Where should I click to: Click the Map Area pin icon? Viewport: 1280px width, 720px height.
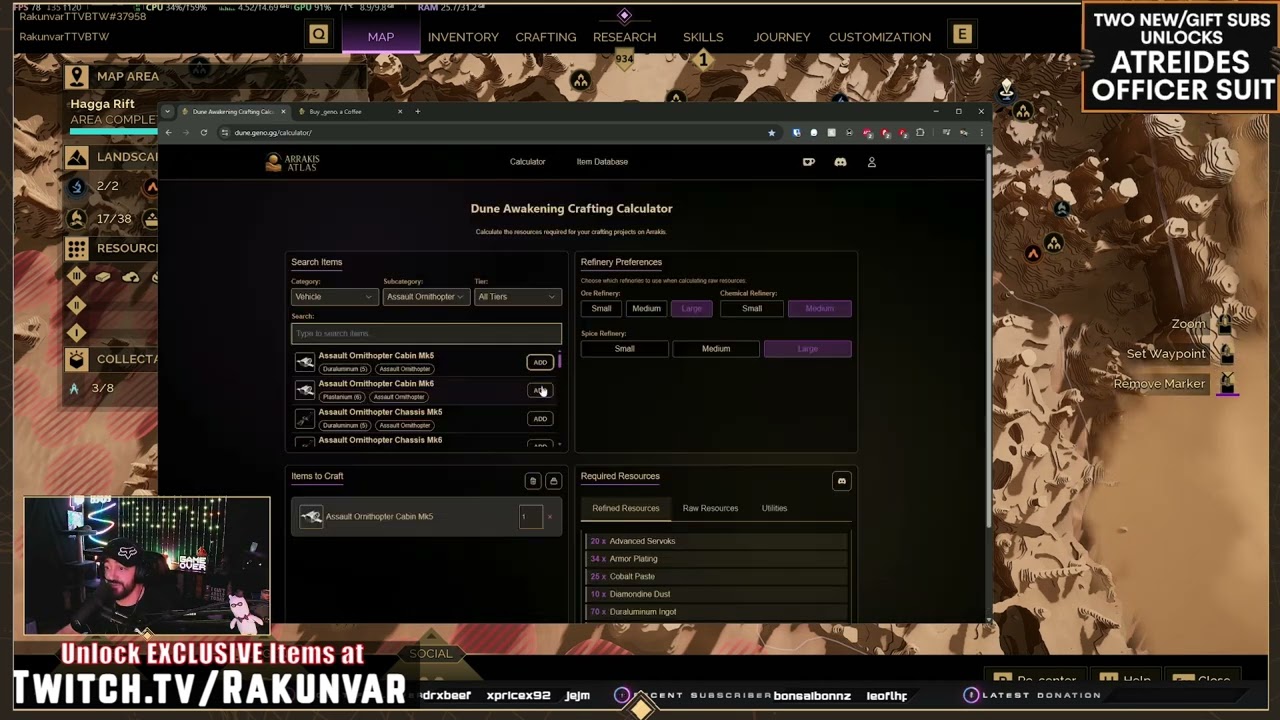pyautogui.click(x=76, y=76)
